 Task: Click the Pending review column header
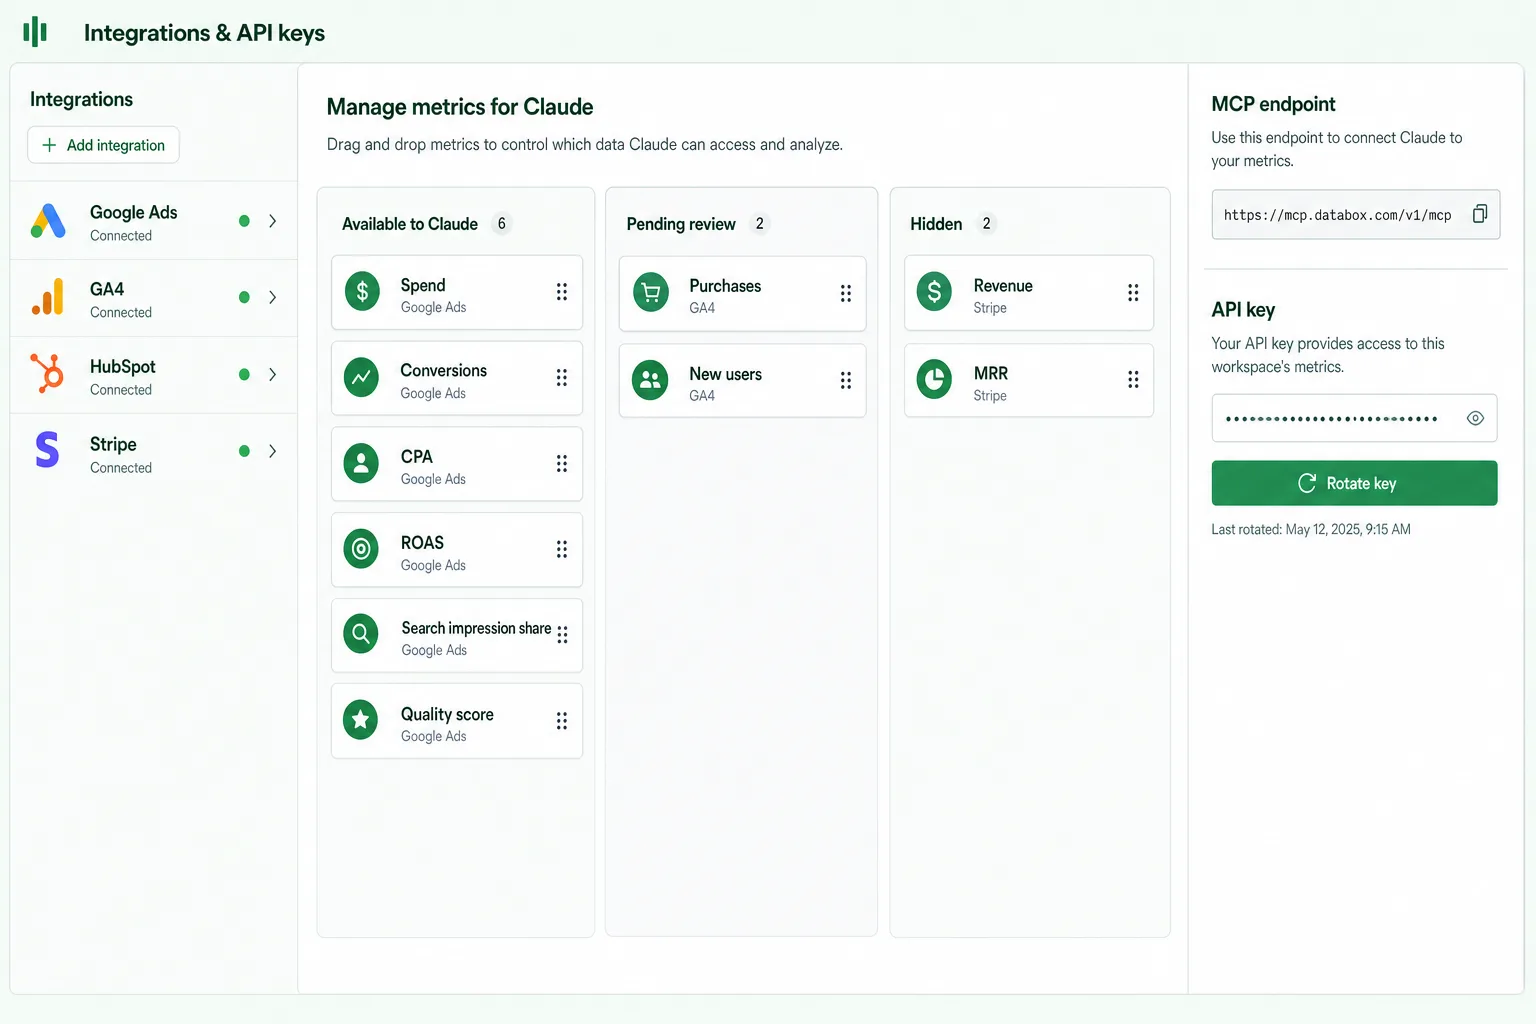pos(681,224)
